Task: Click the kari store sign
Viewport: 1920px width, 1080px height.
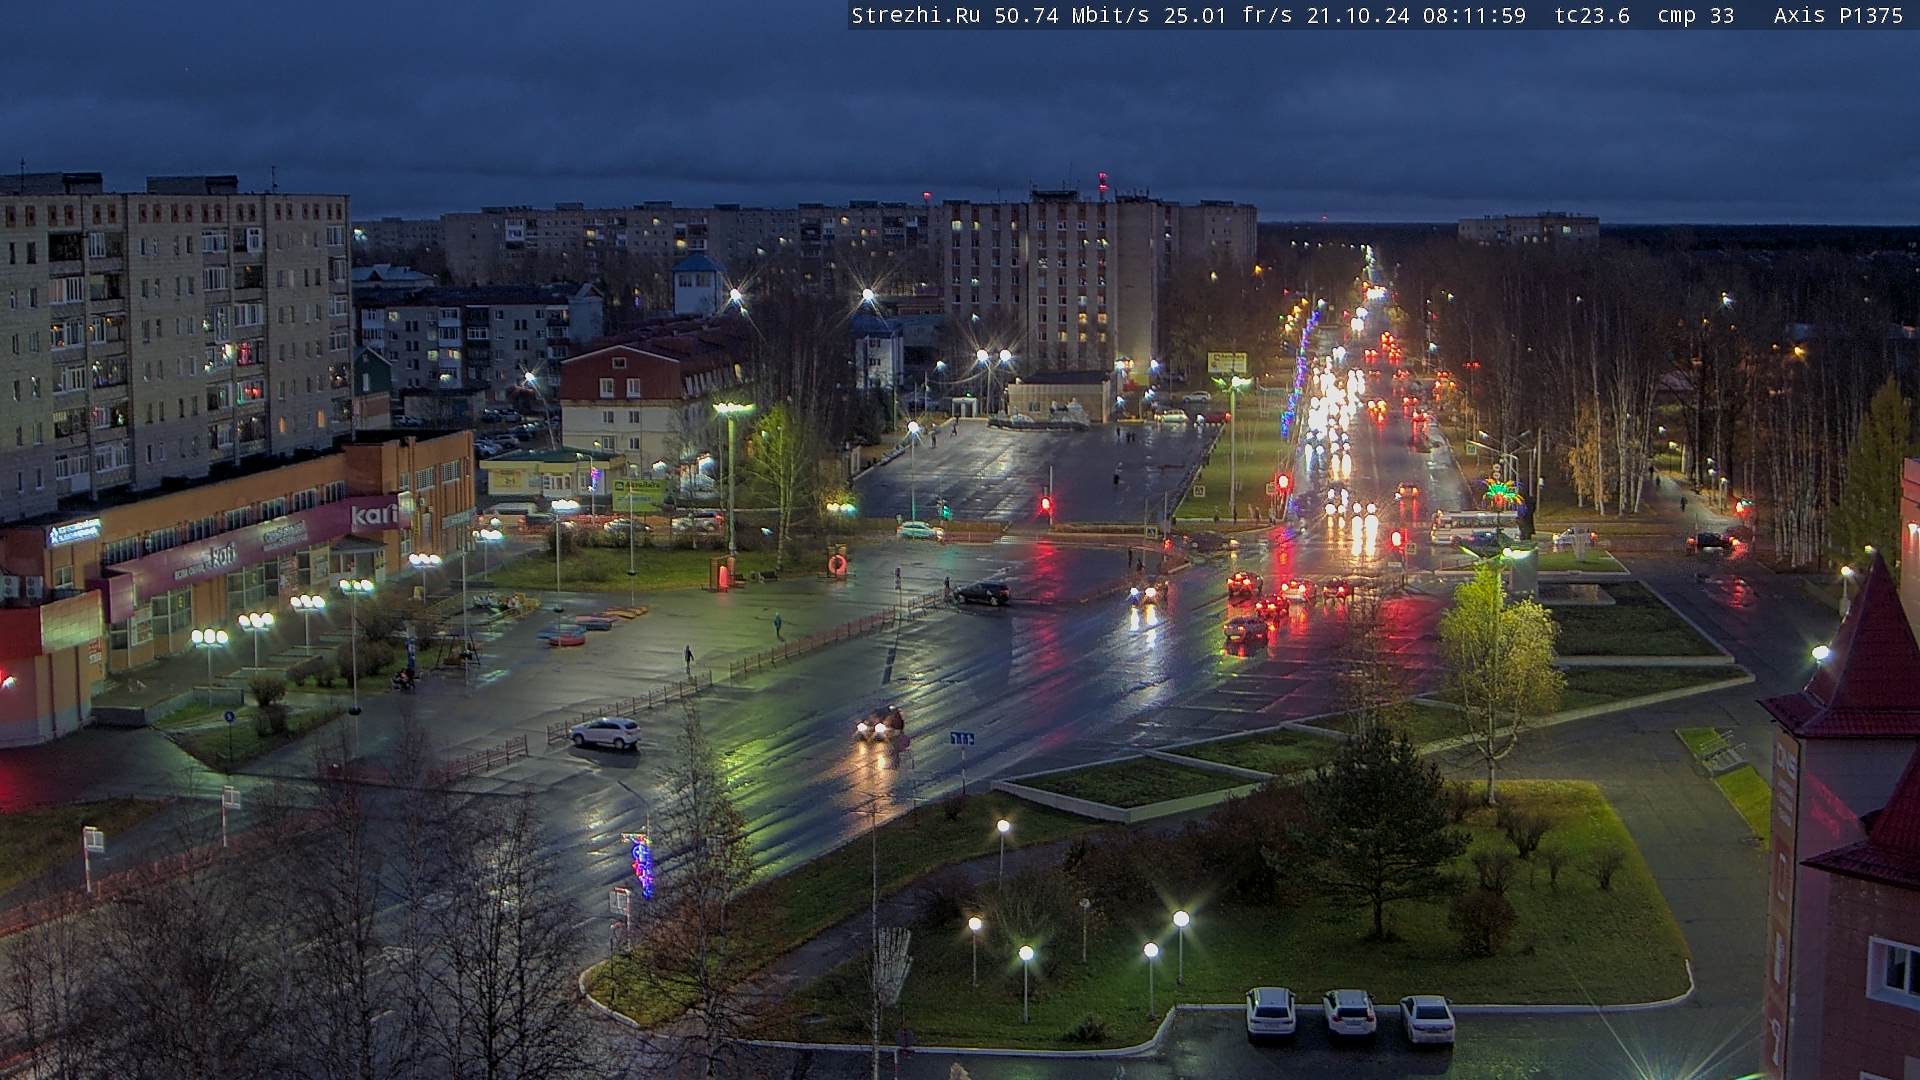Action: click(x=375, y=516)
